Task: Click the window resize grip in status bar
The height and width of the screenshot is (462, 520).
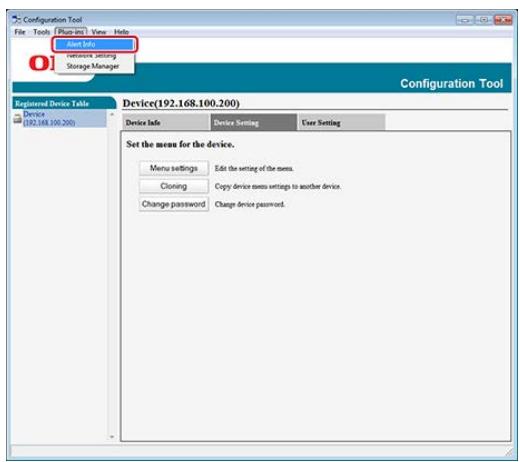Action: [509, 452]
